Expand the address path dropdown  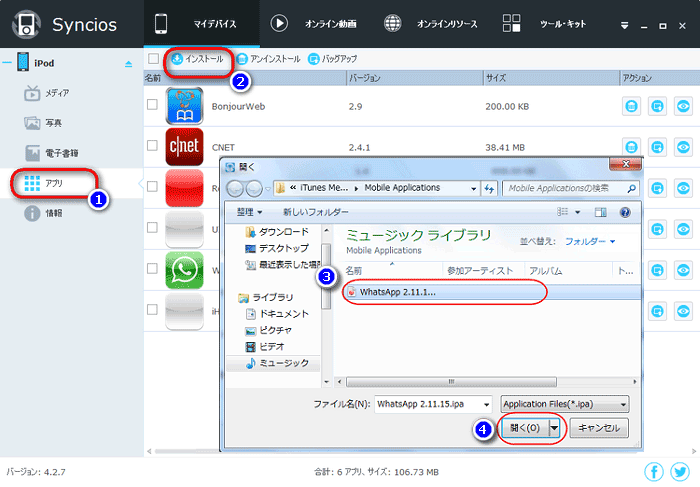(473, 189)
